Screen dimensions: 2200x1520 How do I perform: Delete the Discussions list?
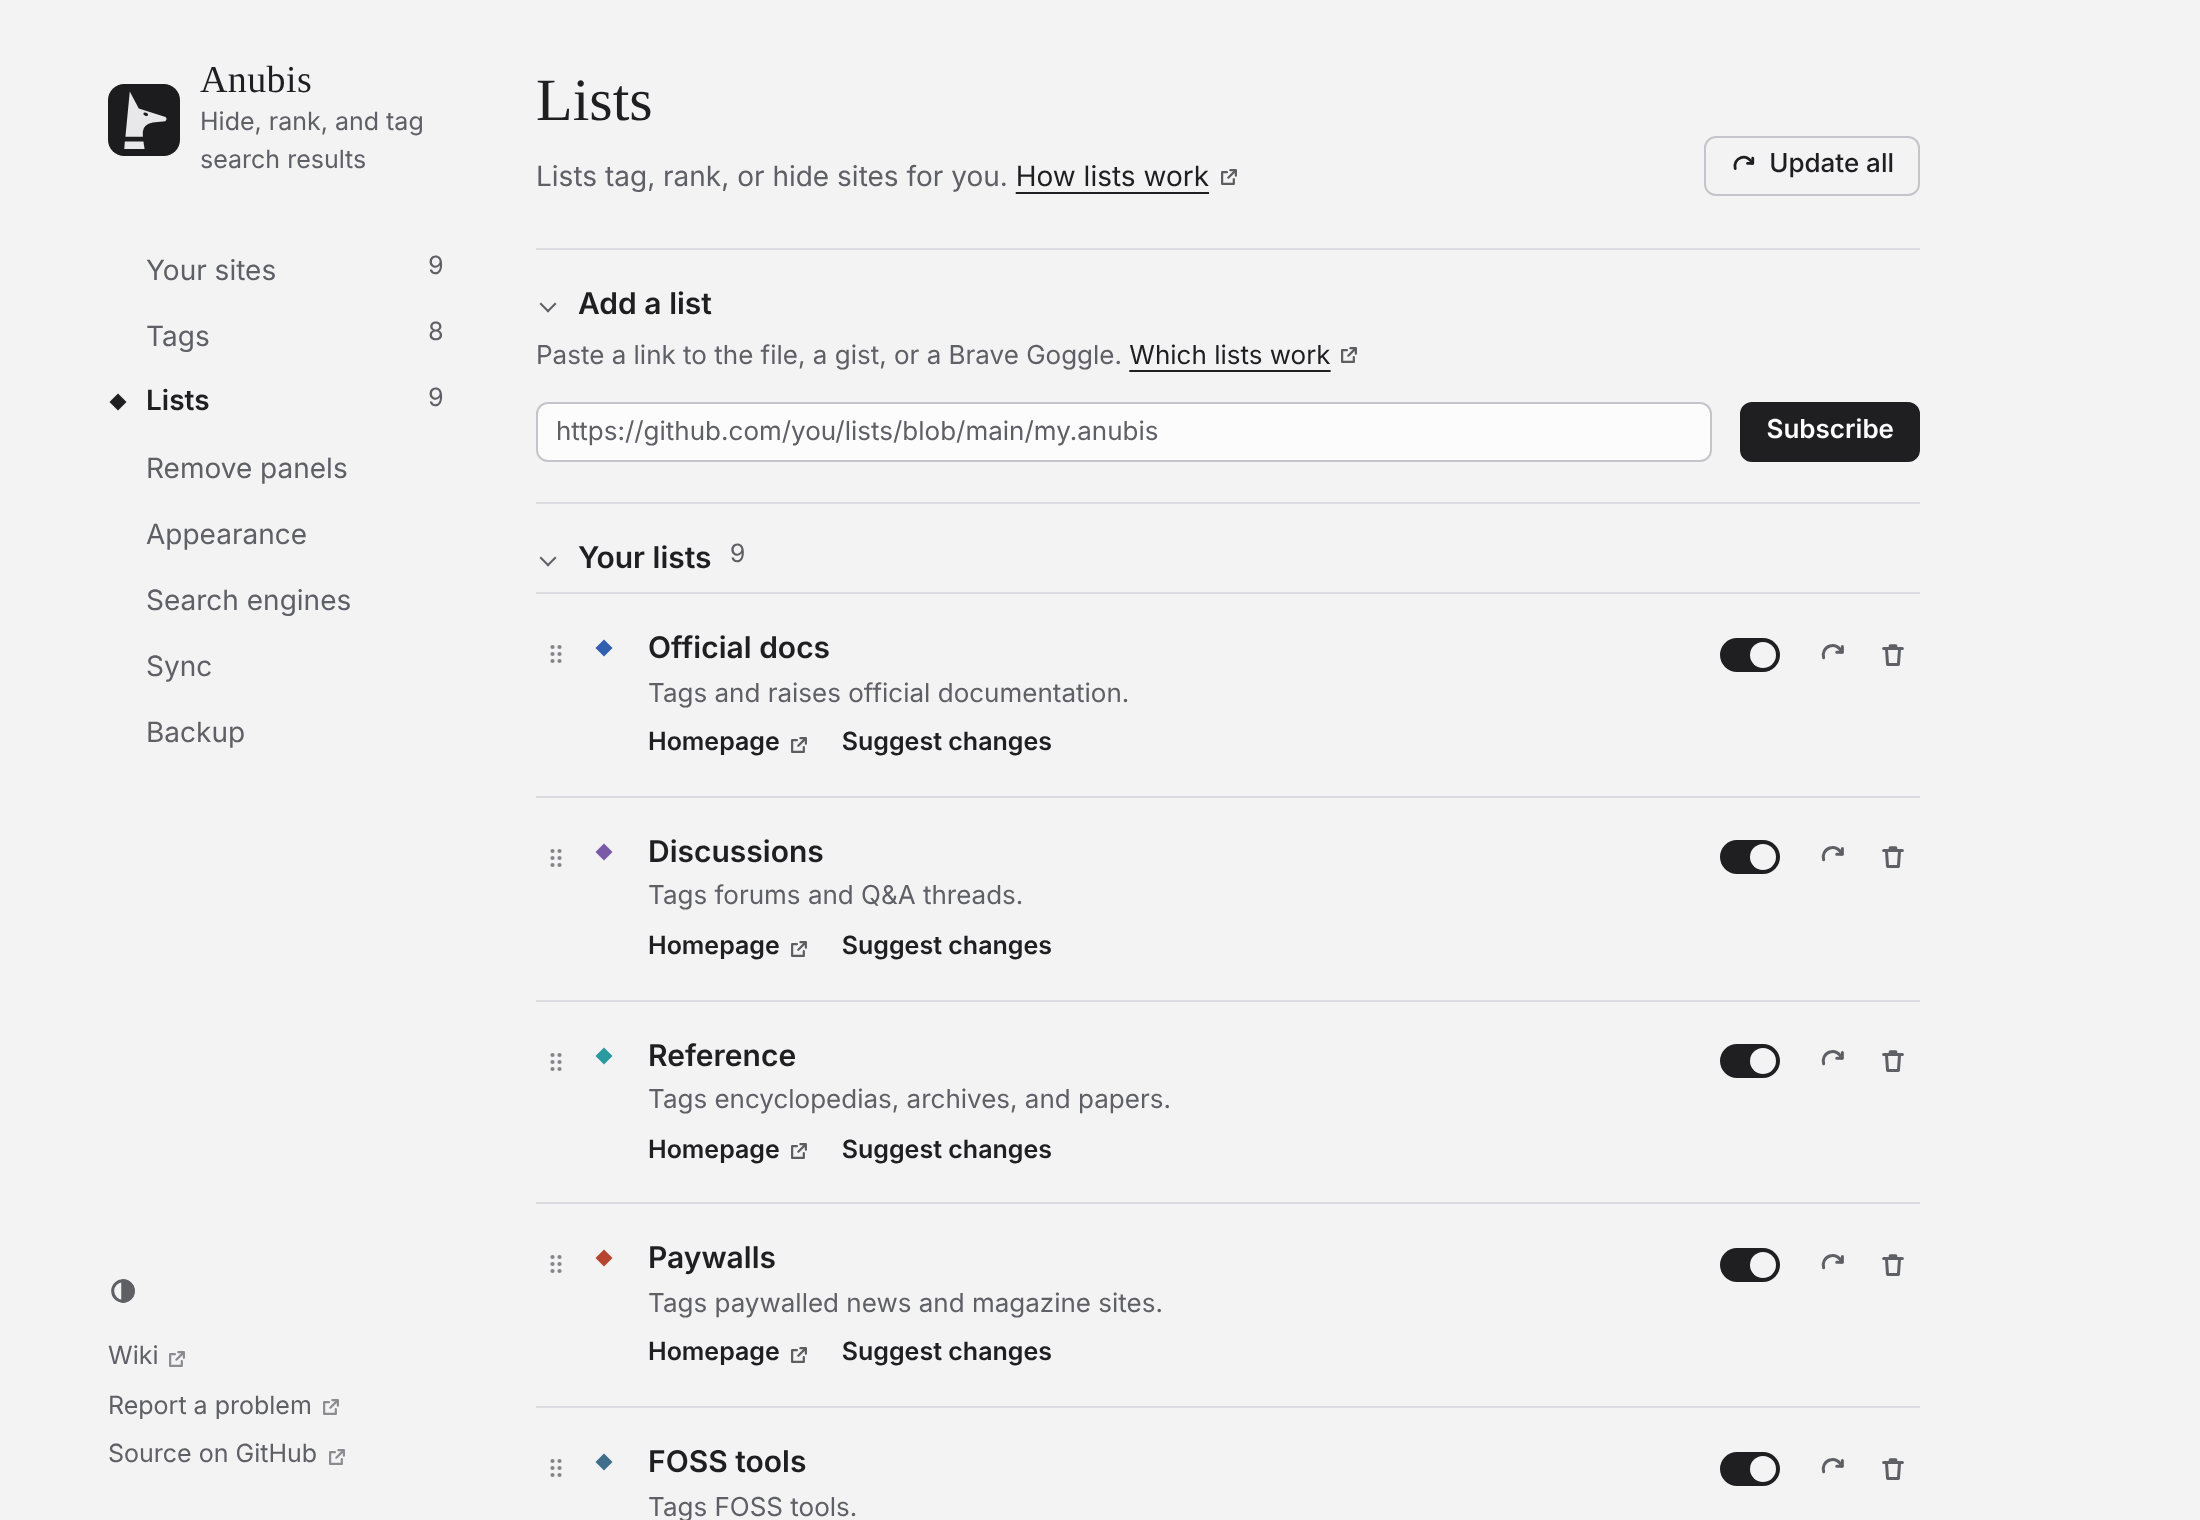pyautogui.click(x=1893, y=857)
